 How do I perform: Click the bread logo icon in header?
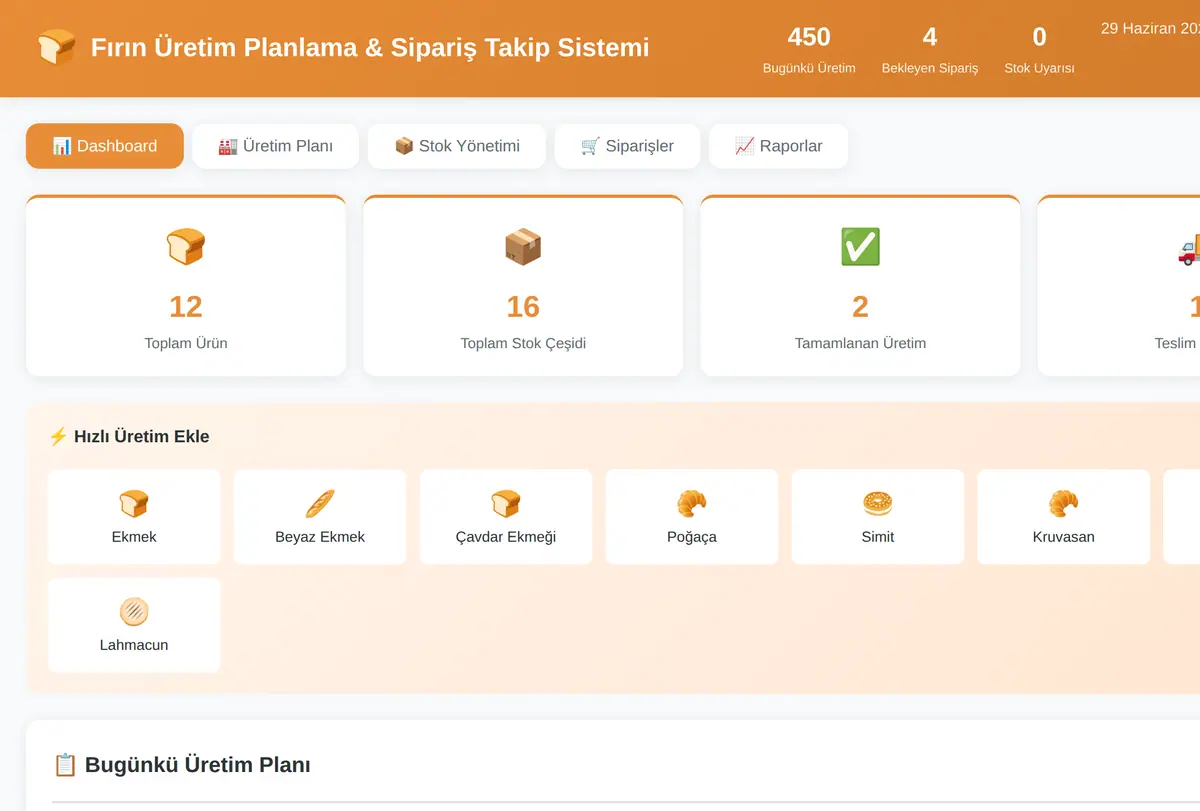click(x=56, y=47)
